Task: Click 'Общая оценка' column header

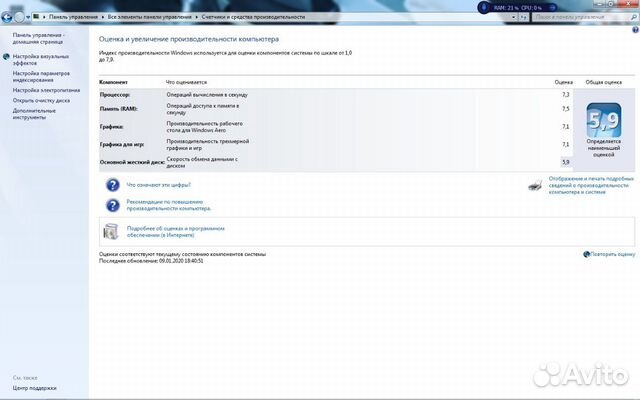Action: pos(604,82)
